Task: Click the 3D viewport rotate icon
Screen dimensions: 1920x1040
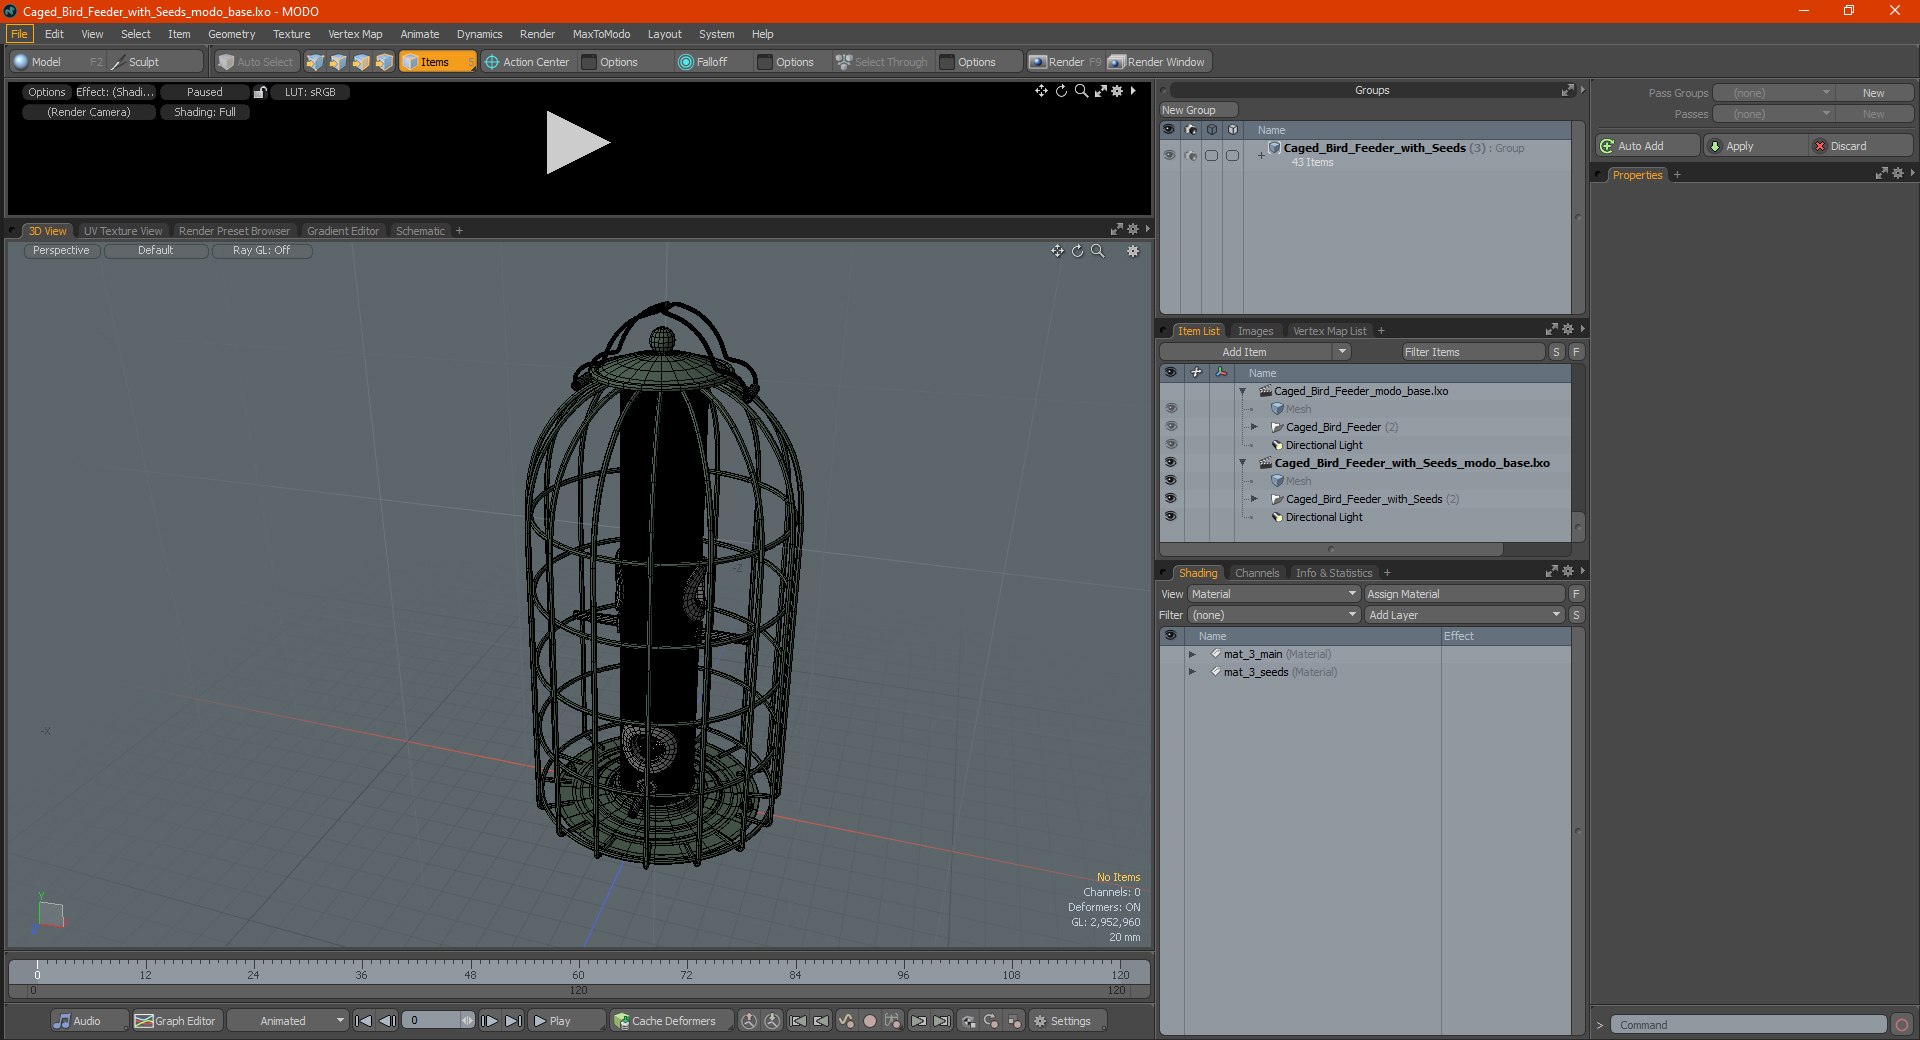Action: pyautogui.click(x=1078, y=251)
